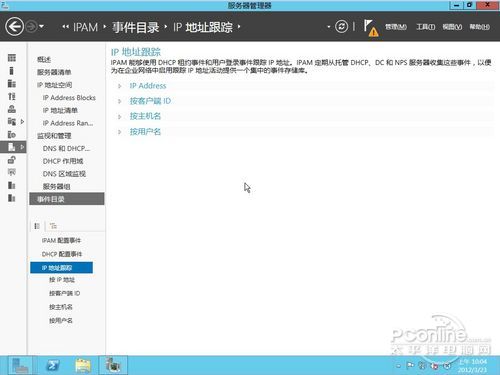Select 按客户端 ID in event tree
The width and height of the screenshot is (500, 375).
click(x=64, y=293)
